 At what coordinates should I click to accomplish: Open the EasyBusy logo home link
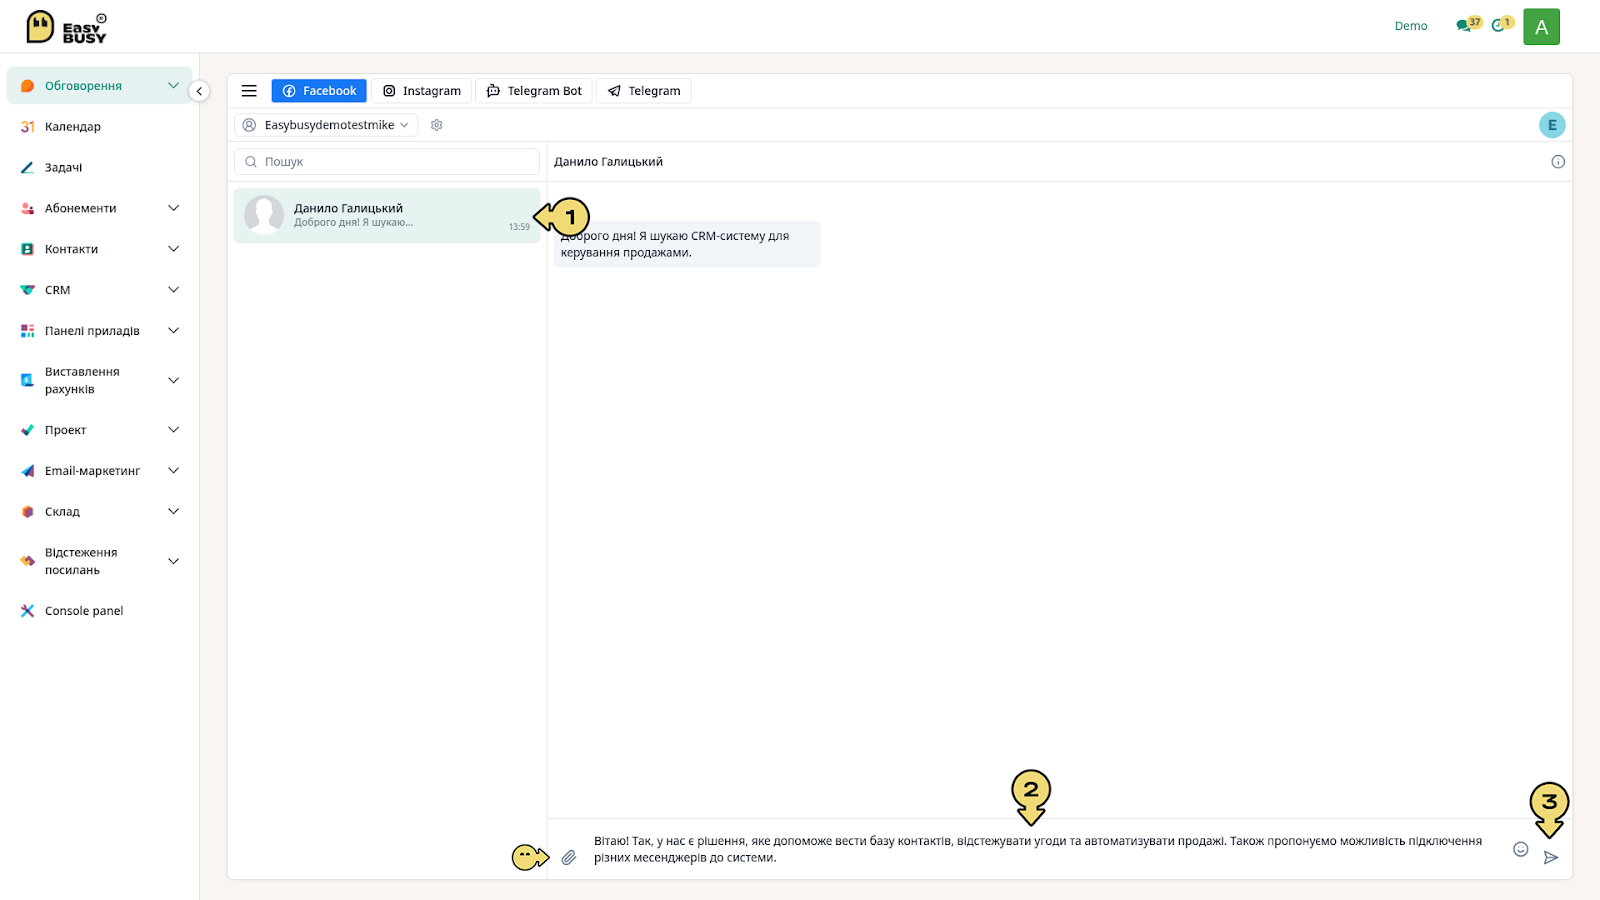[66, 27]
